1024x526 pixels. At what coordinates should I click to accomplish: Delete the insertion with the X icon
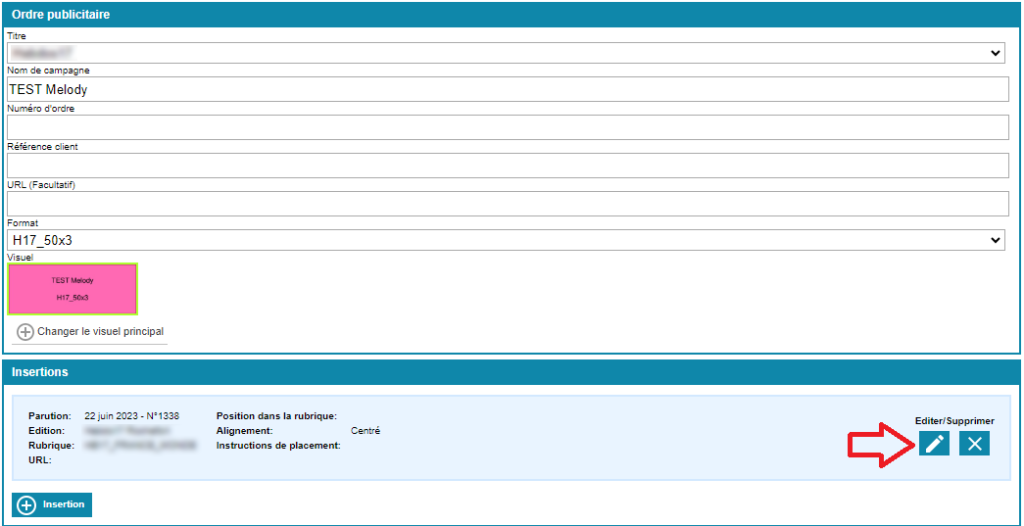point(974,444)
